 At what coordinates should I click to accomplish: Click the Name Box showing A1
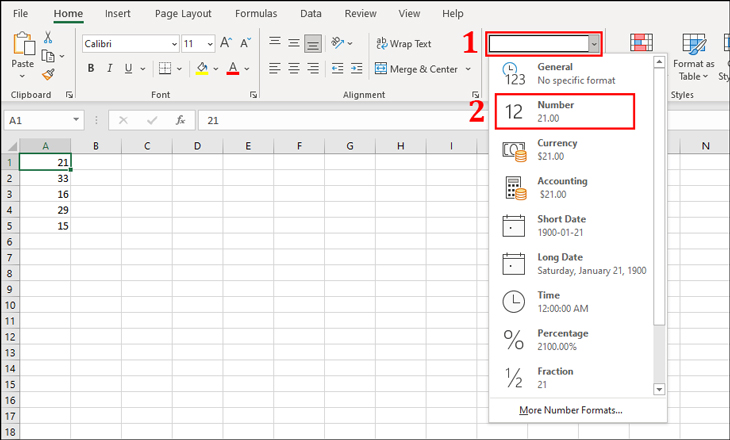[43, 121]
